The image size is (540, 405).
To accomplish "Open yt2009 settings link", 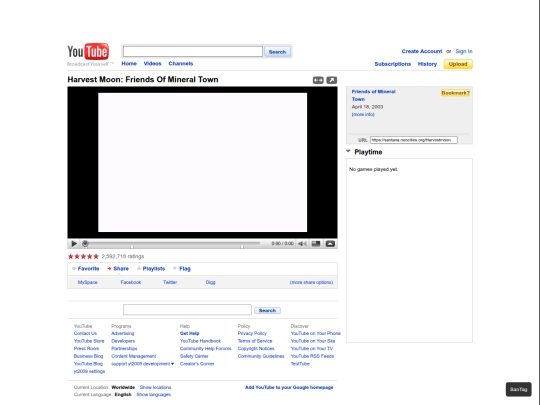I will point(89,371).
